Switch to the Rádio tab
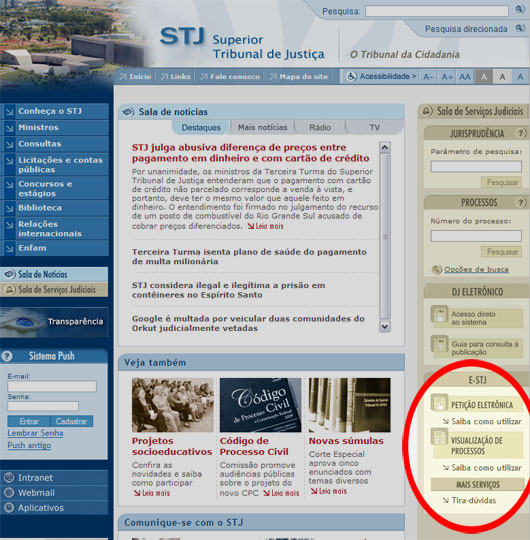The height and width of the screenshot is (540, 530). tap(320, 127)
